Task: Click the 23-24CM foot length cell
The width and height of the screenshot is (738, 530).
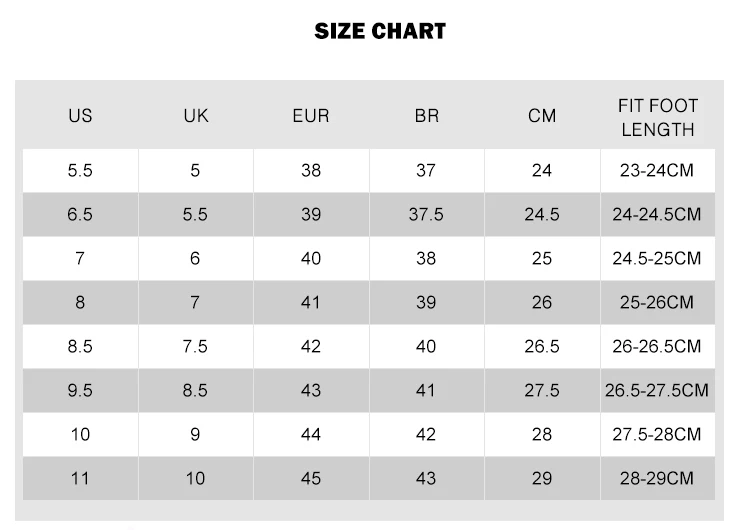Action: click(657, 171)
